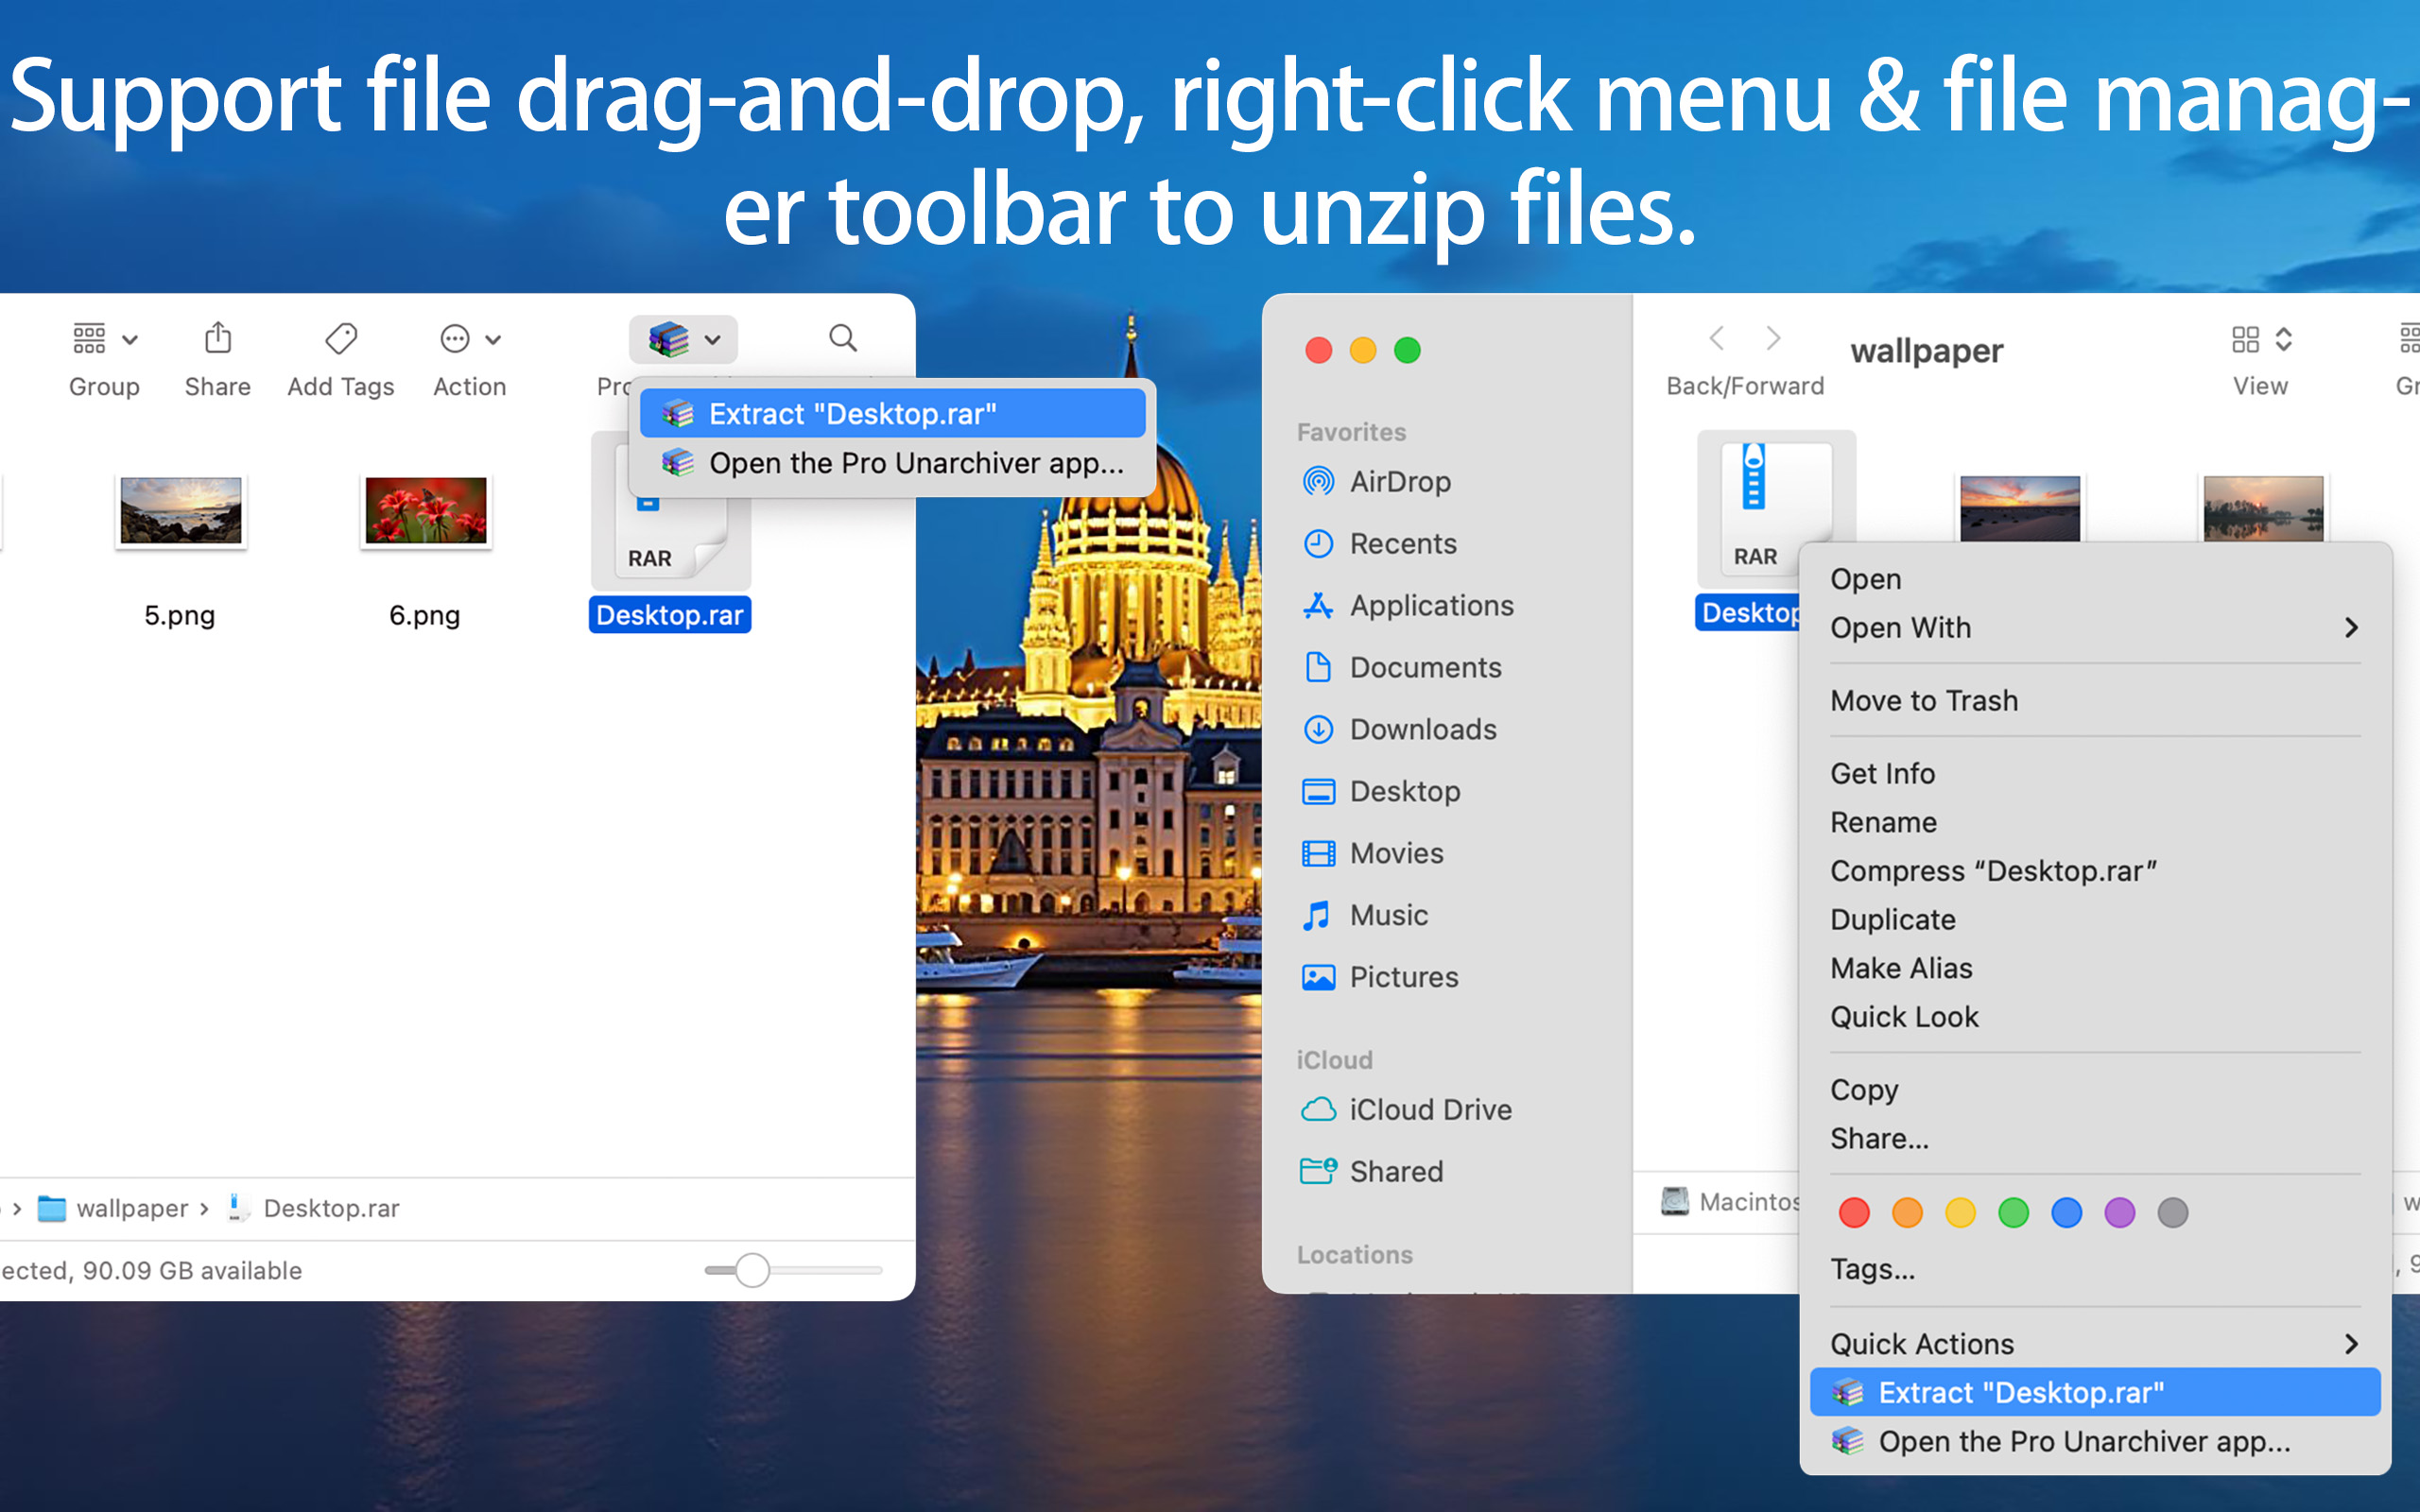The width and height of the screenshot is (2420, 1512).
Task: Click the Pro Unarchiver toolbar icon
Action: [669, 340]
